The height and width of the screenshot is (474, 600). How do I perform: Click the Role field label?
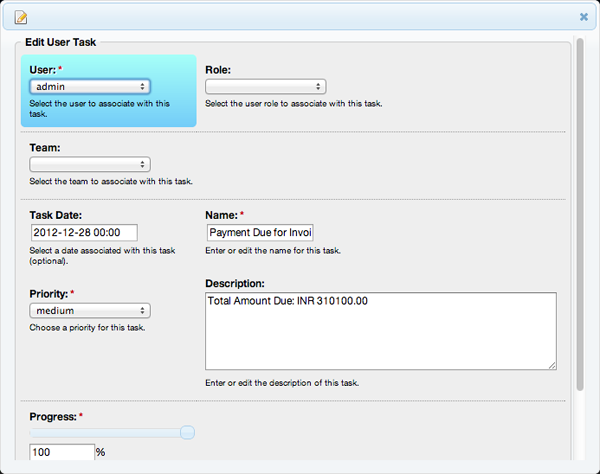[218, 70]
